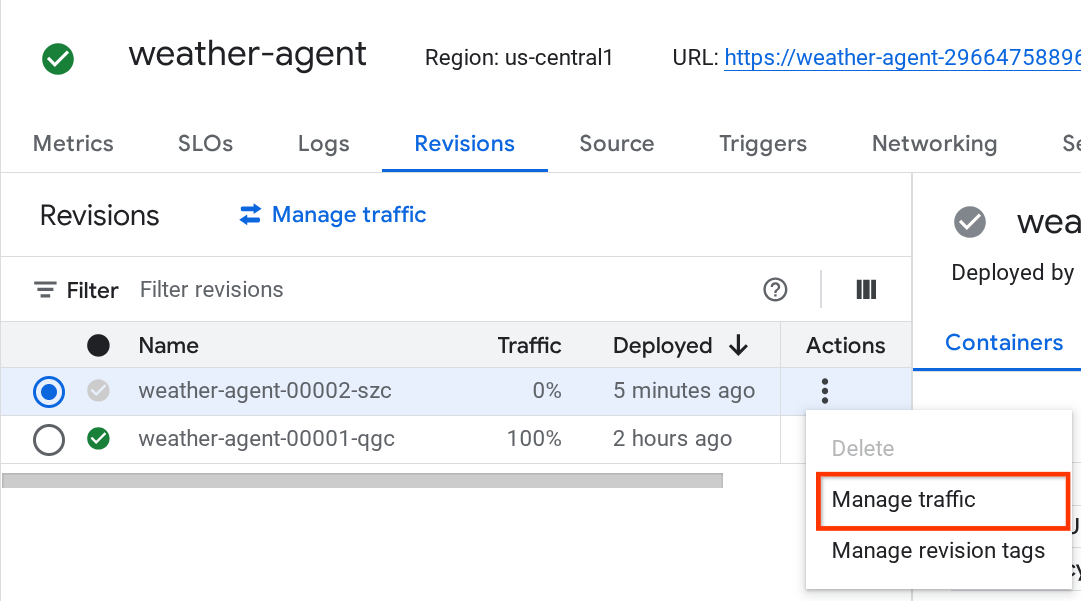Switch to the Metrics tab
1081x601 pixels.
[73, 144]
